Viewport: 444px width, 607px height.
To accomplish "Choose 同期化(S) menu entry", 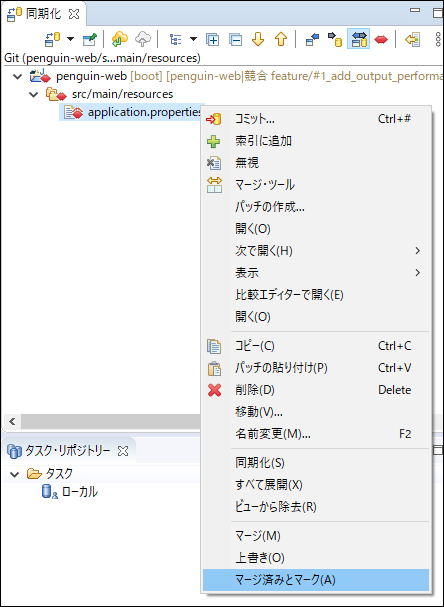I will 315,463.
